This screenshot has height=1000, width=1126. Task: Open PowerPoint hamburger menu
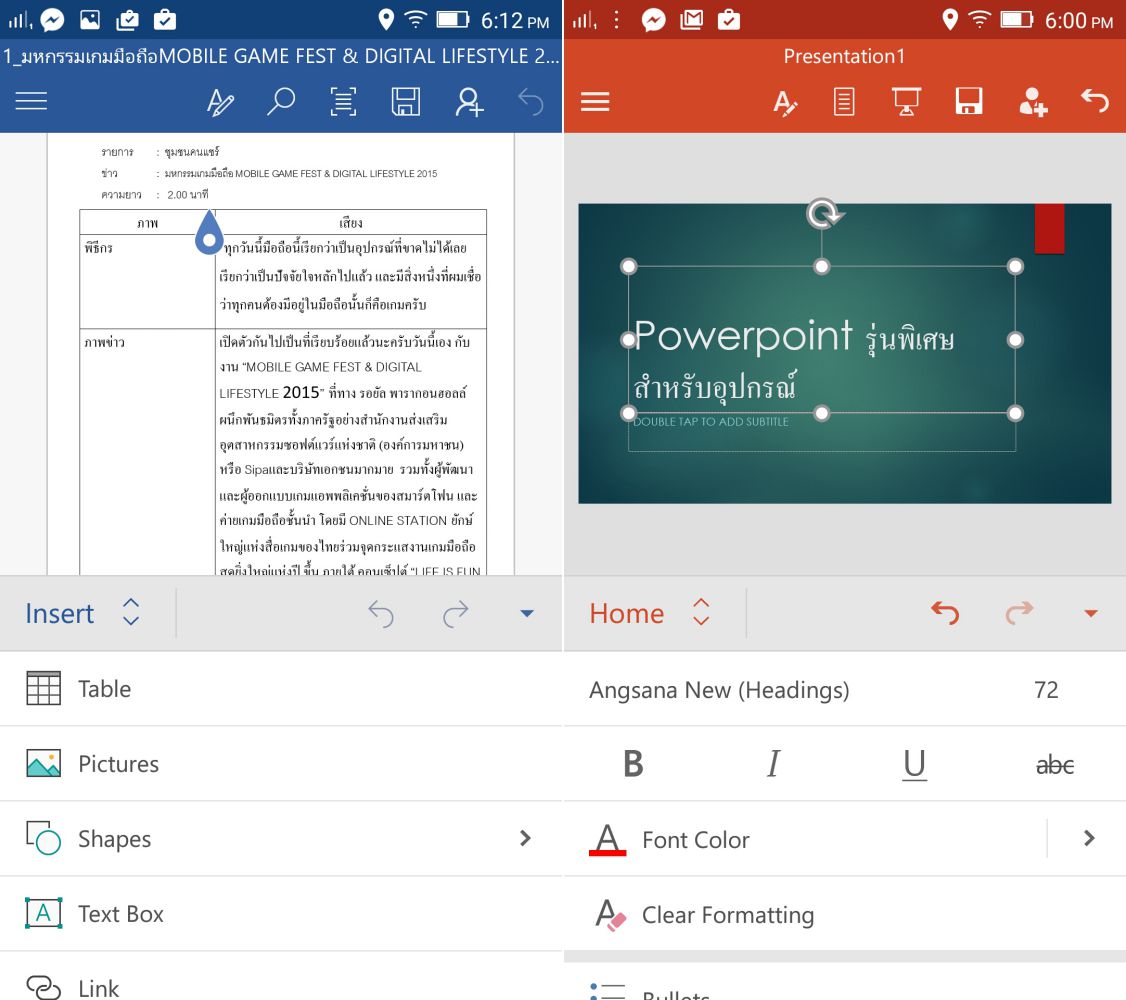[x=595, y=101]
